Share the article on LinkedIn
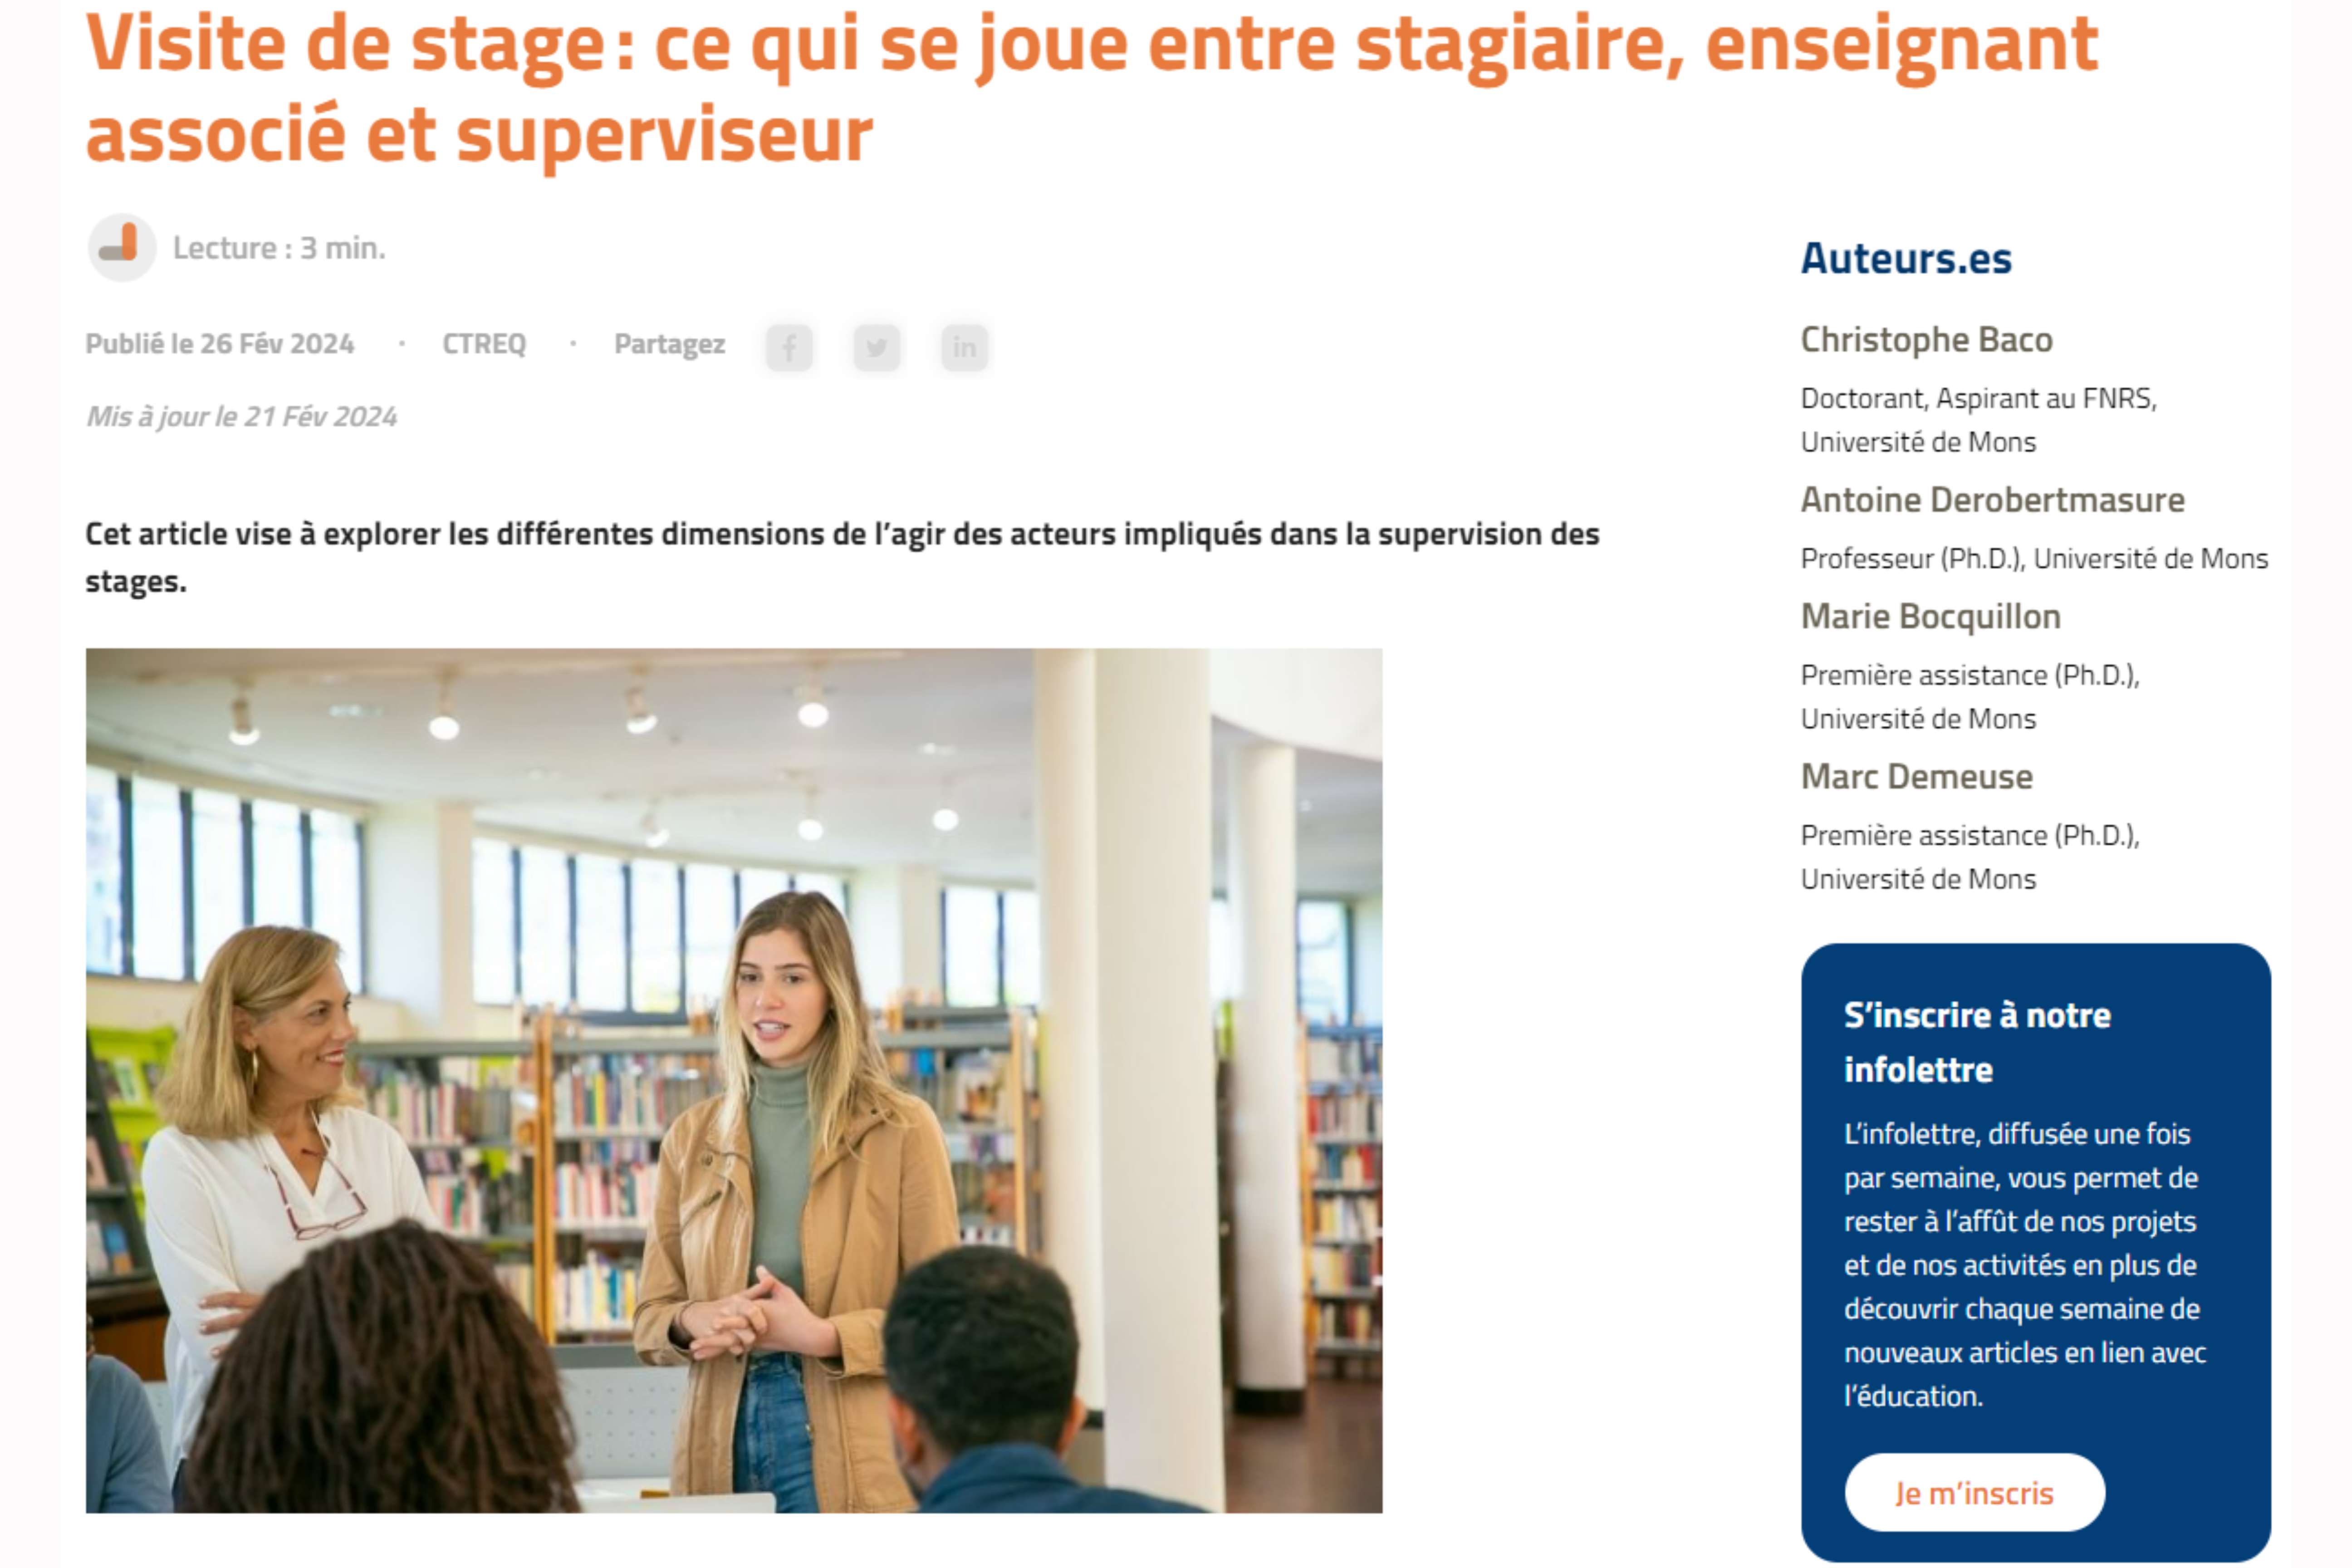The image size is (2352, 1568). pyautogui.click(x=965, y=347)
